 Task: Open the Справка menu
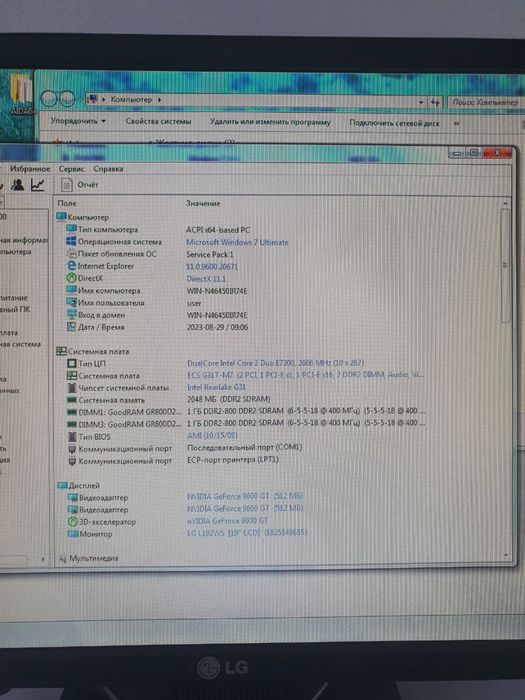(108, 169)
